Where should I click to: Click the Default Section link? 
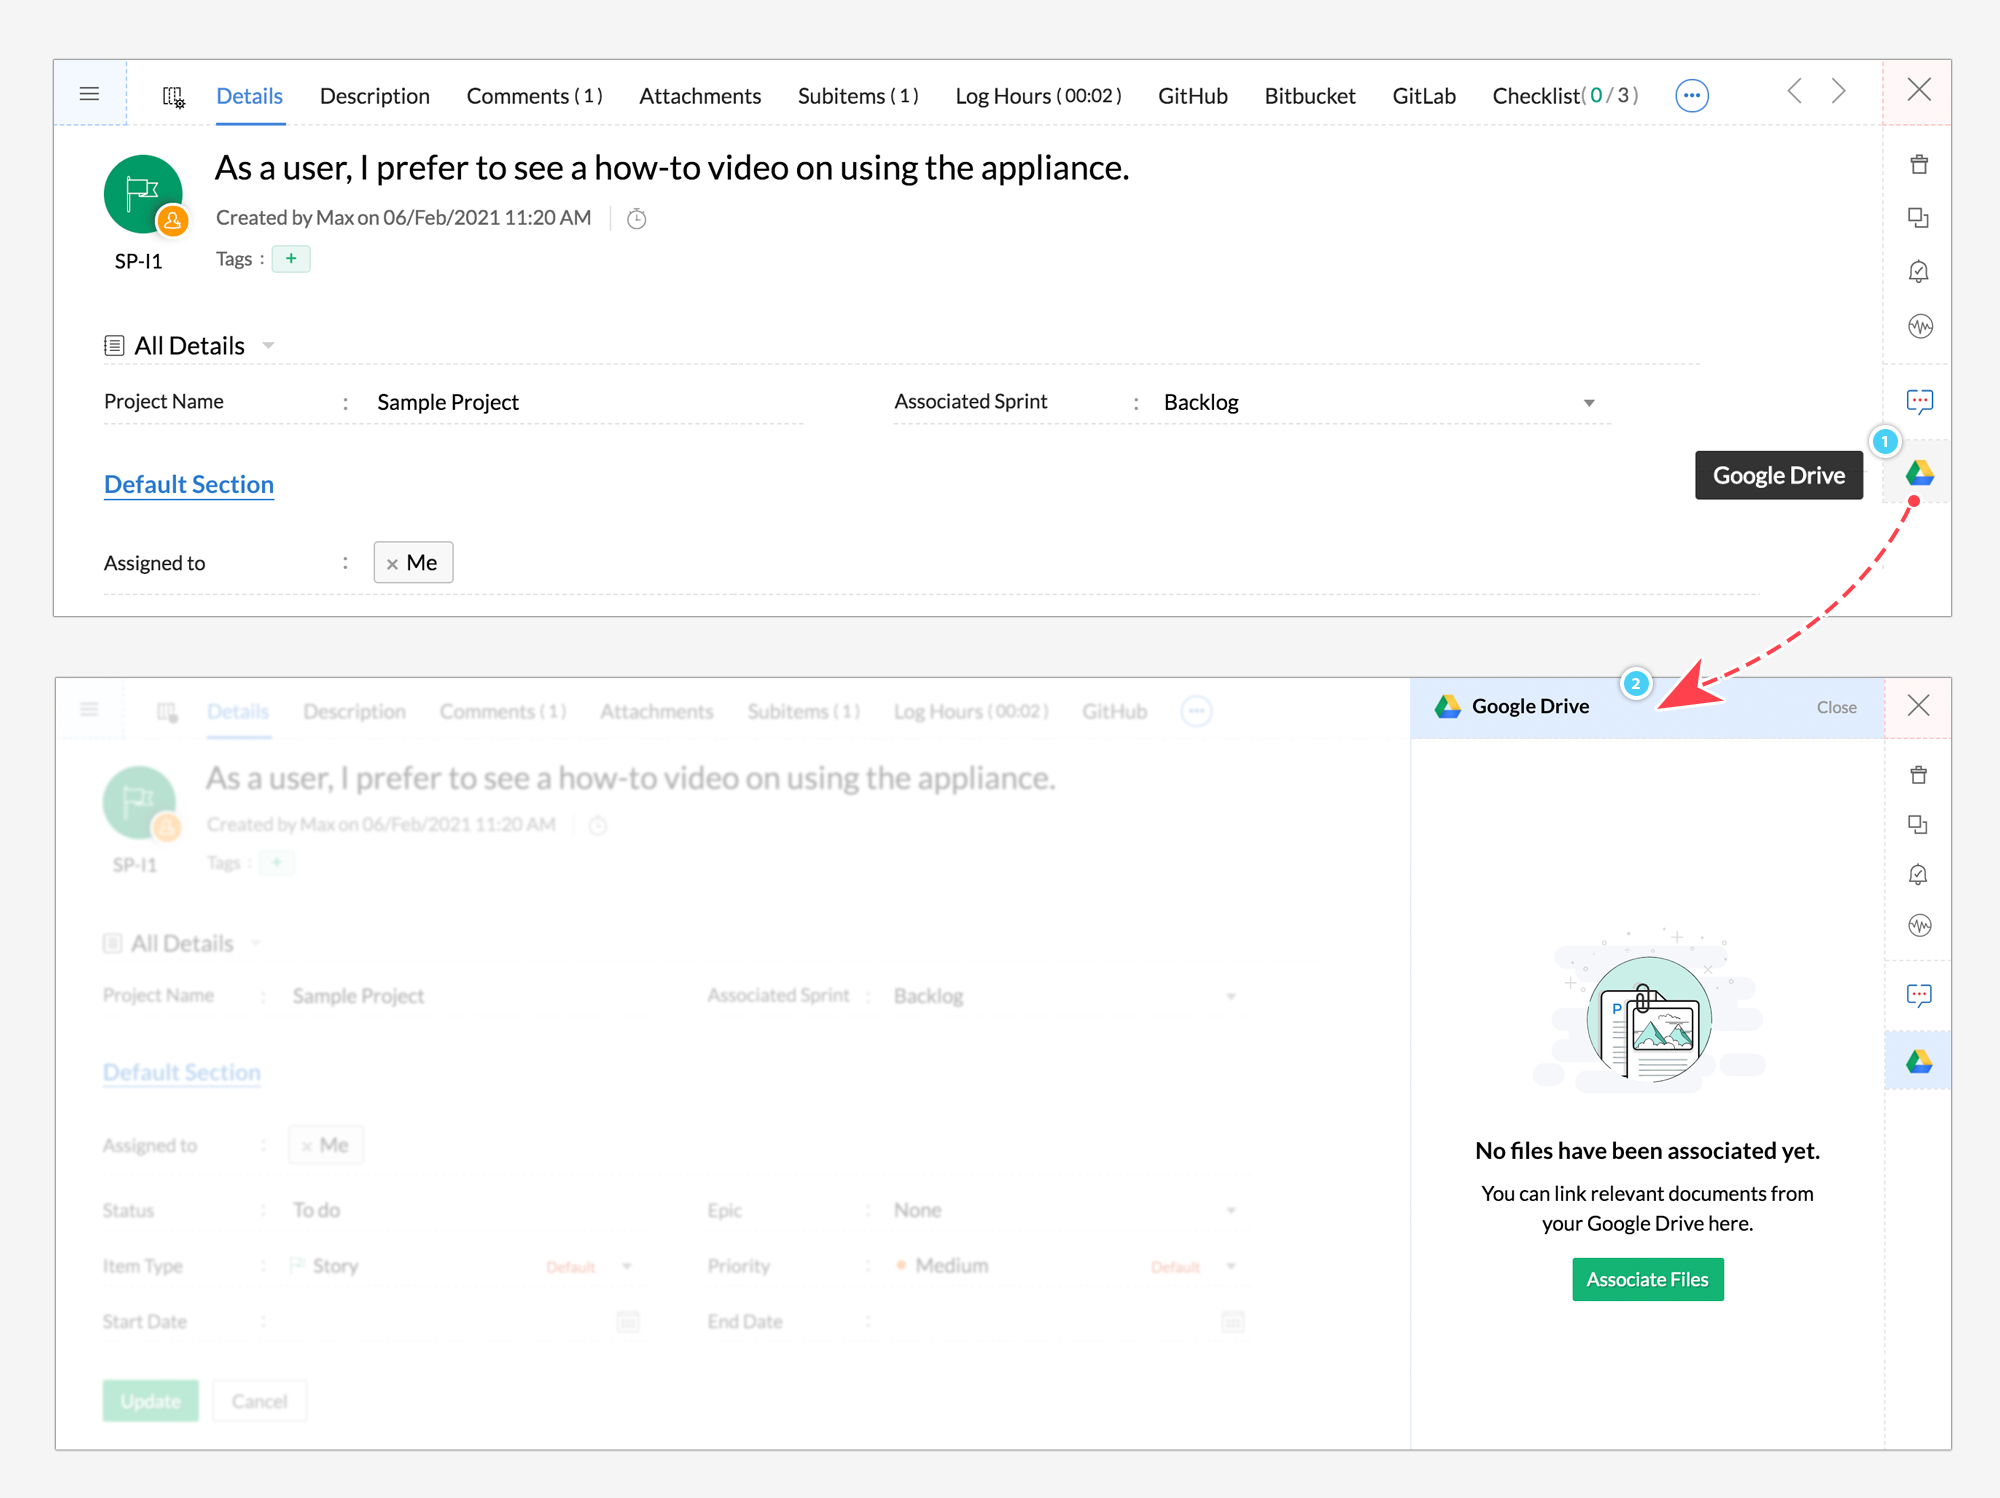click(189, 484)
